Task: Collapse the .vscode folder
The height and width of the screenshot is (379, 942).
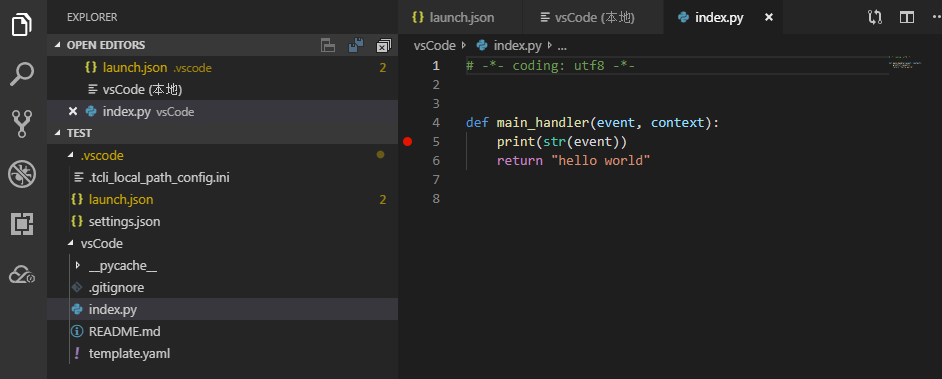Action: [x=72, y=156]
